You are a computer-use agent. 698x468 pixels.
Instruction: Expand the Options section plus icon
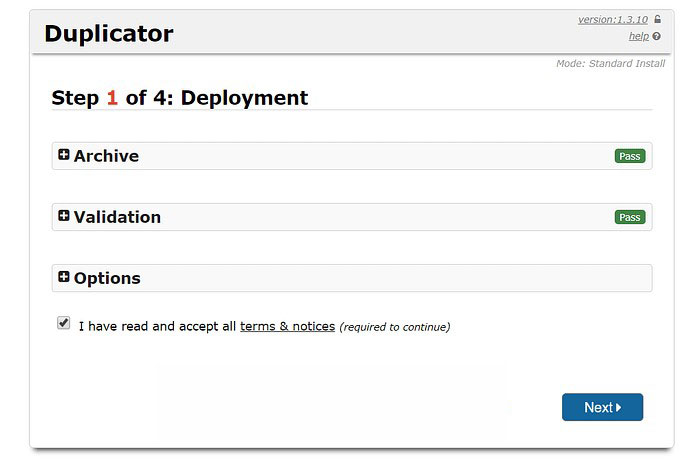[64, 277]
